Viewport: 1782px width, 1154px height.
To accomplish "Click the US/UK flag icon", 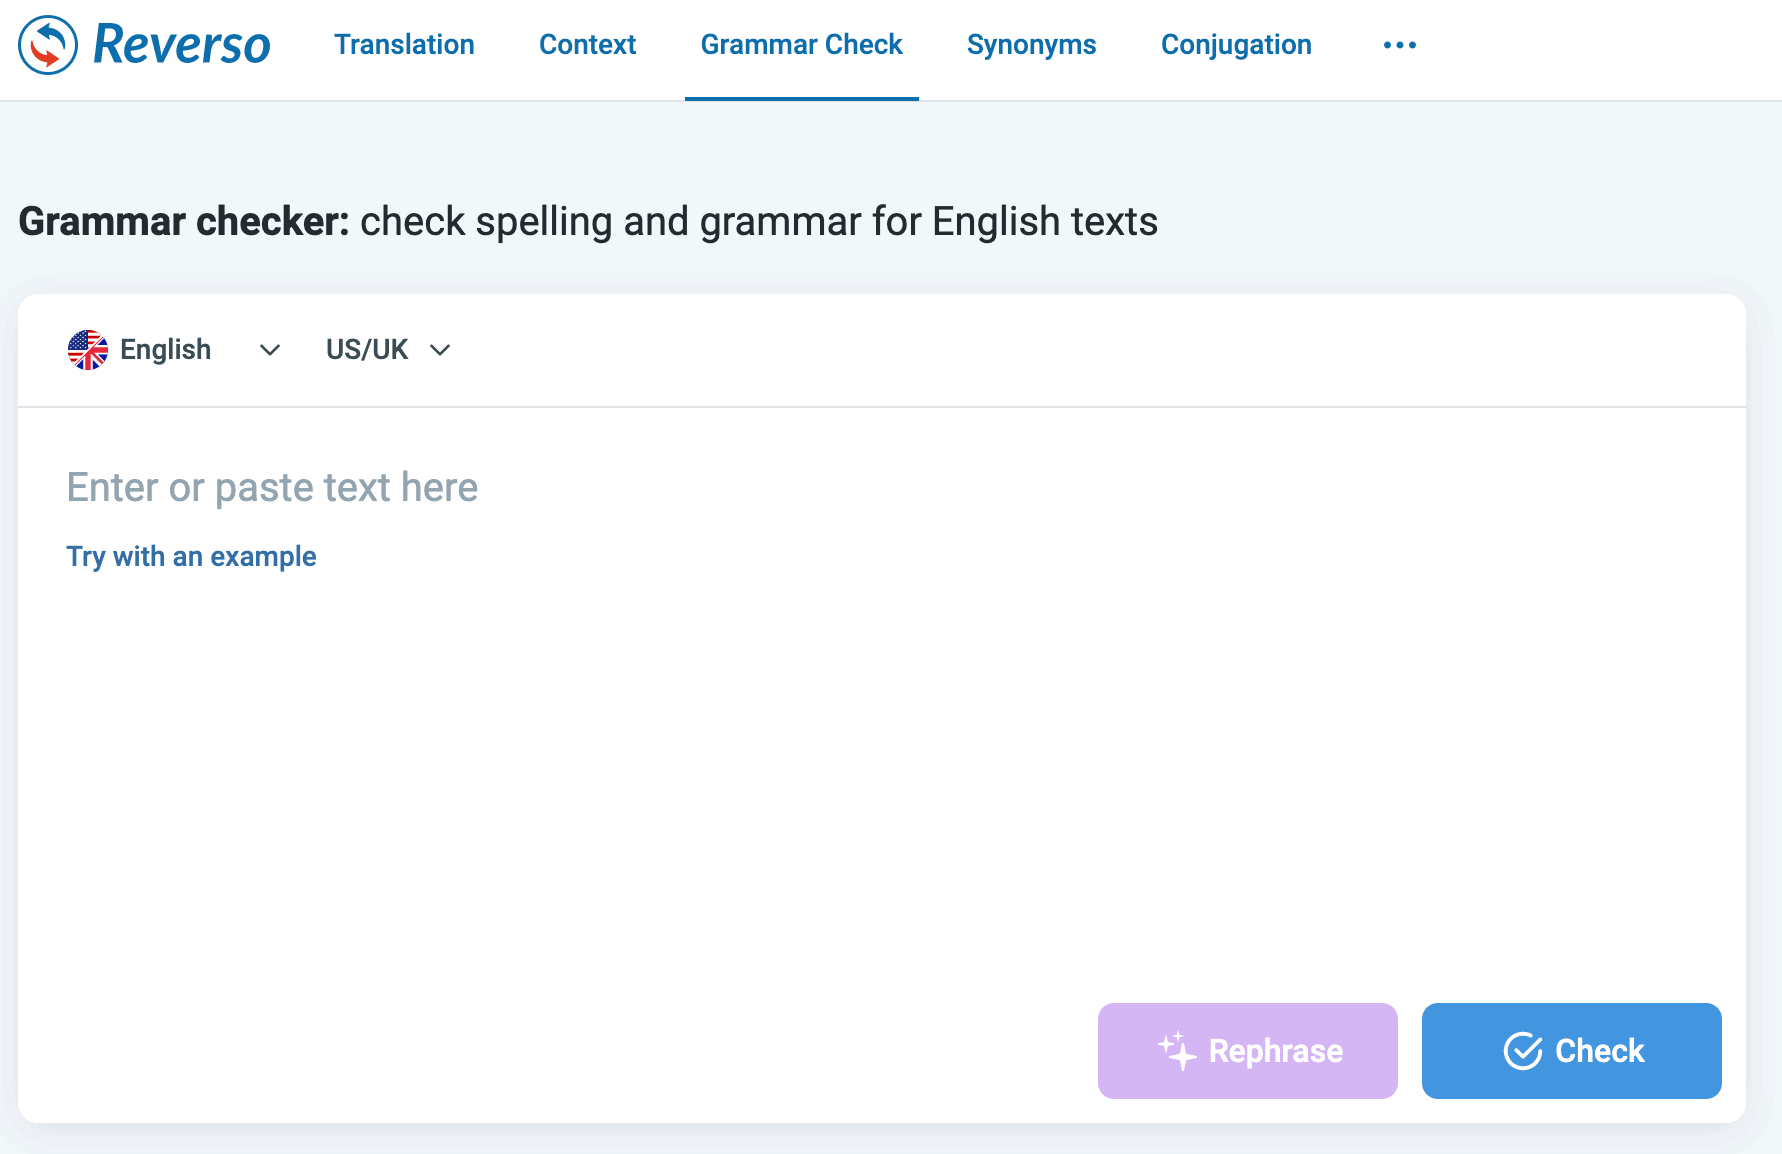I will click(88, 350).
